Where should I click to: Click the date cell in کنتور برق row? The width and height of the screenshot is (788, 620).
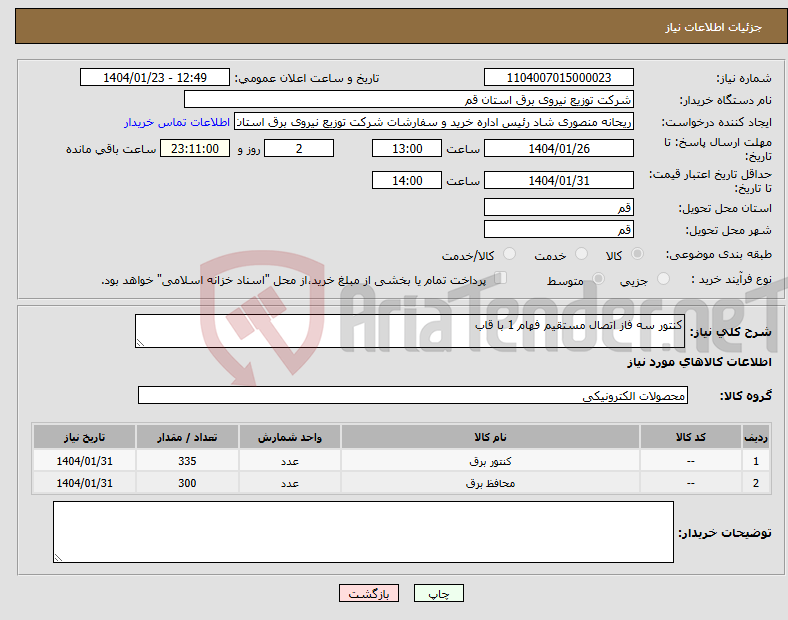[x=84, y=461]
